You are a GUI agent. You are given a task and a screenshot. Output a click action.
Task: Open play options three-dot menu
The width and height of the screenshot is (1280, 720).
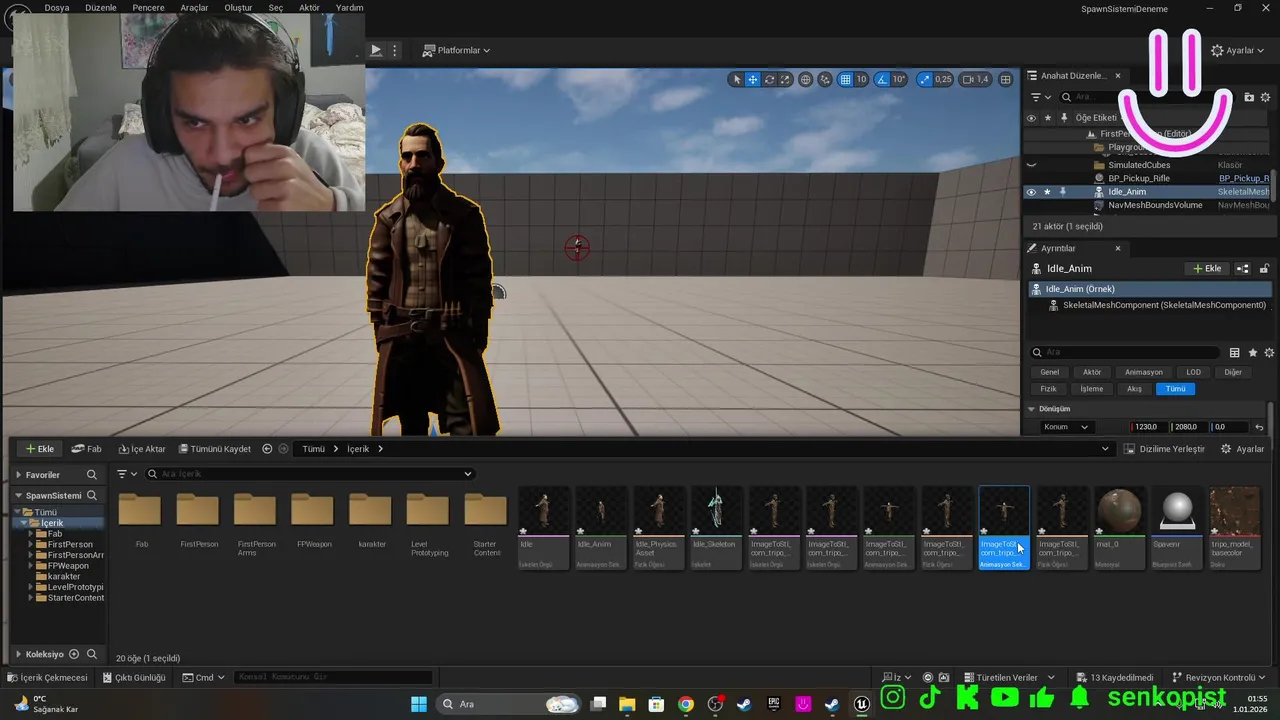395,50
